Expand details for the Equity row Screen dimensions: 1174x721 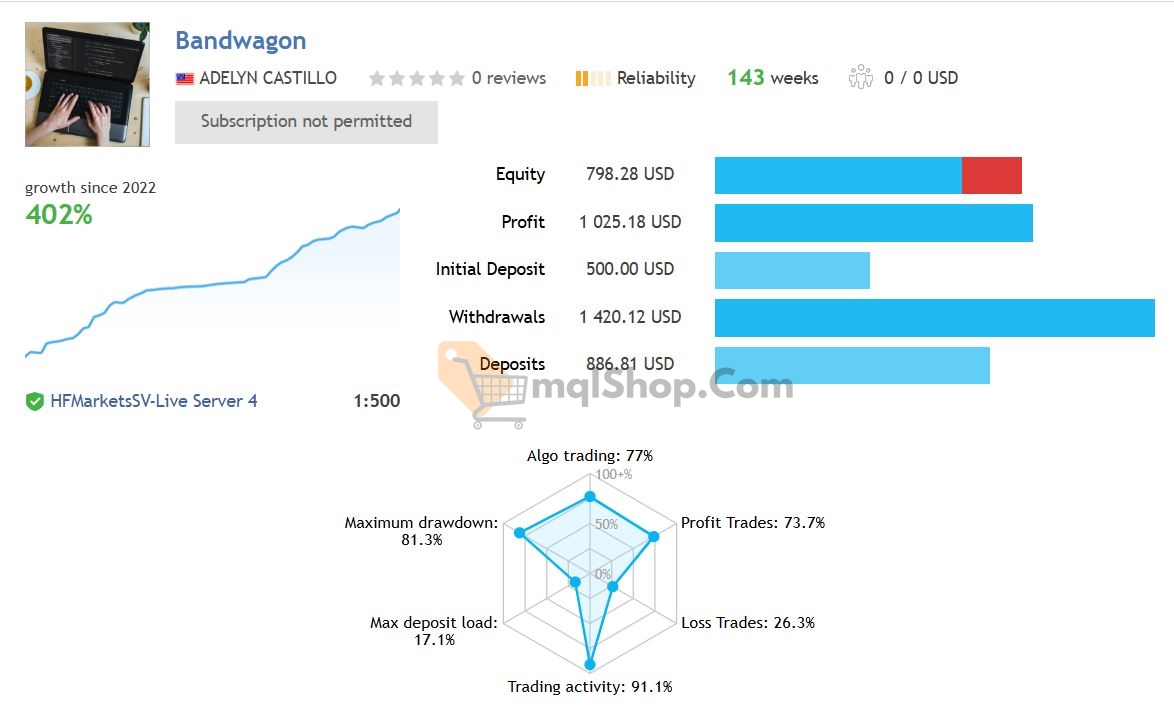pos(520,174)
